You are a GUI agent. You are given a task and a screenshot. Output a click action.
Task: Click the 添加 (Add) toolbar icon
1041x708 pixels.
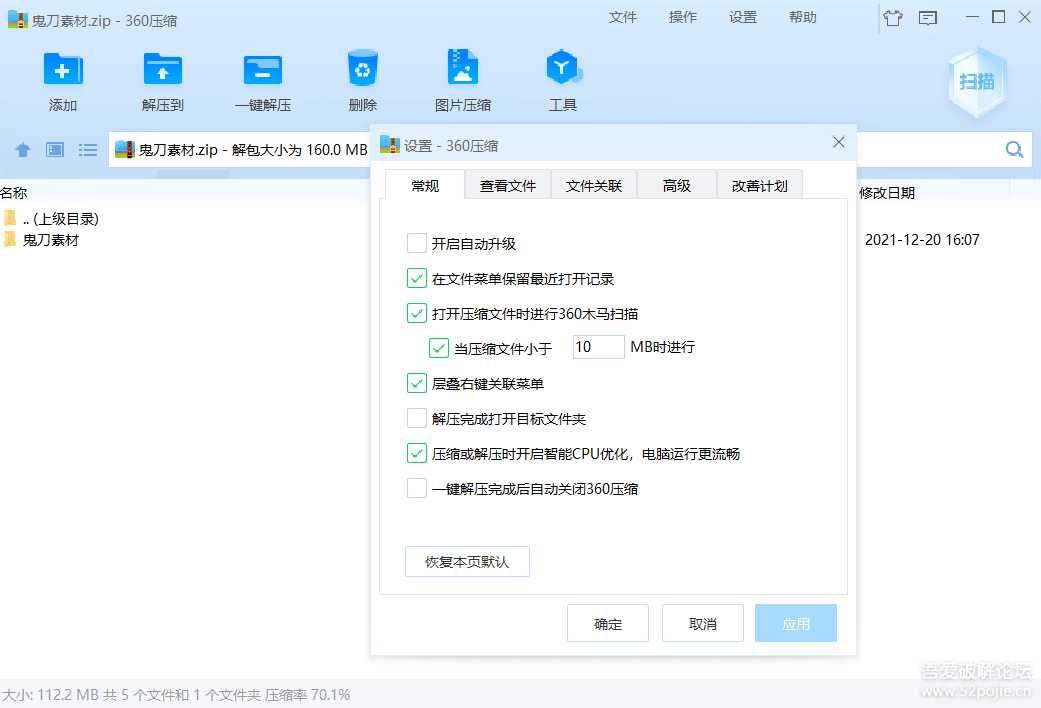point(62,70)
